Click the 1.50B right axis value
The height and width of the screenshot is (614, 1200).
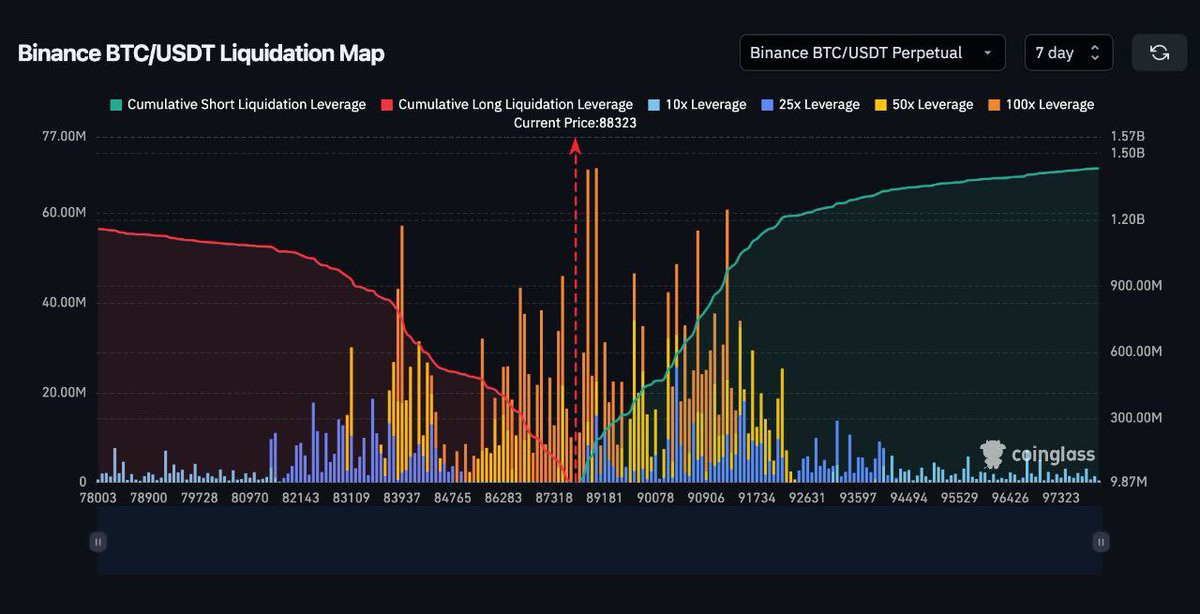tap(1127, 153)
